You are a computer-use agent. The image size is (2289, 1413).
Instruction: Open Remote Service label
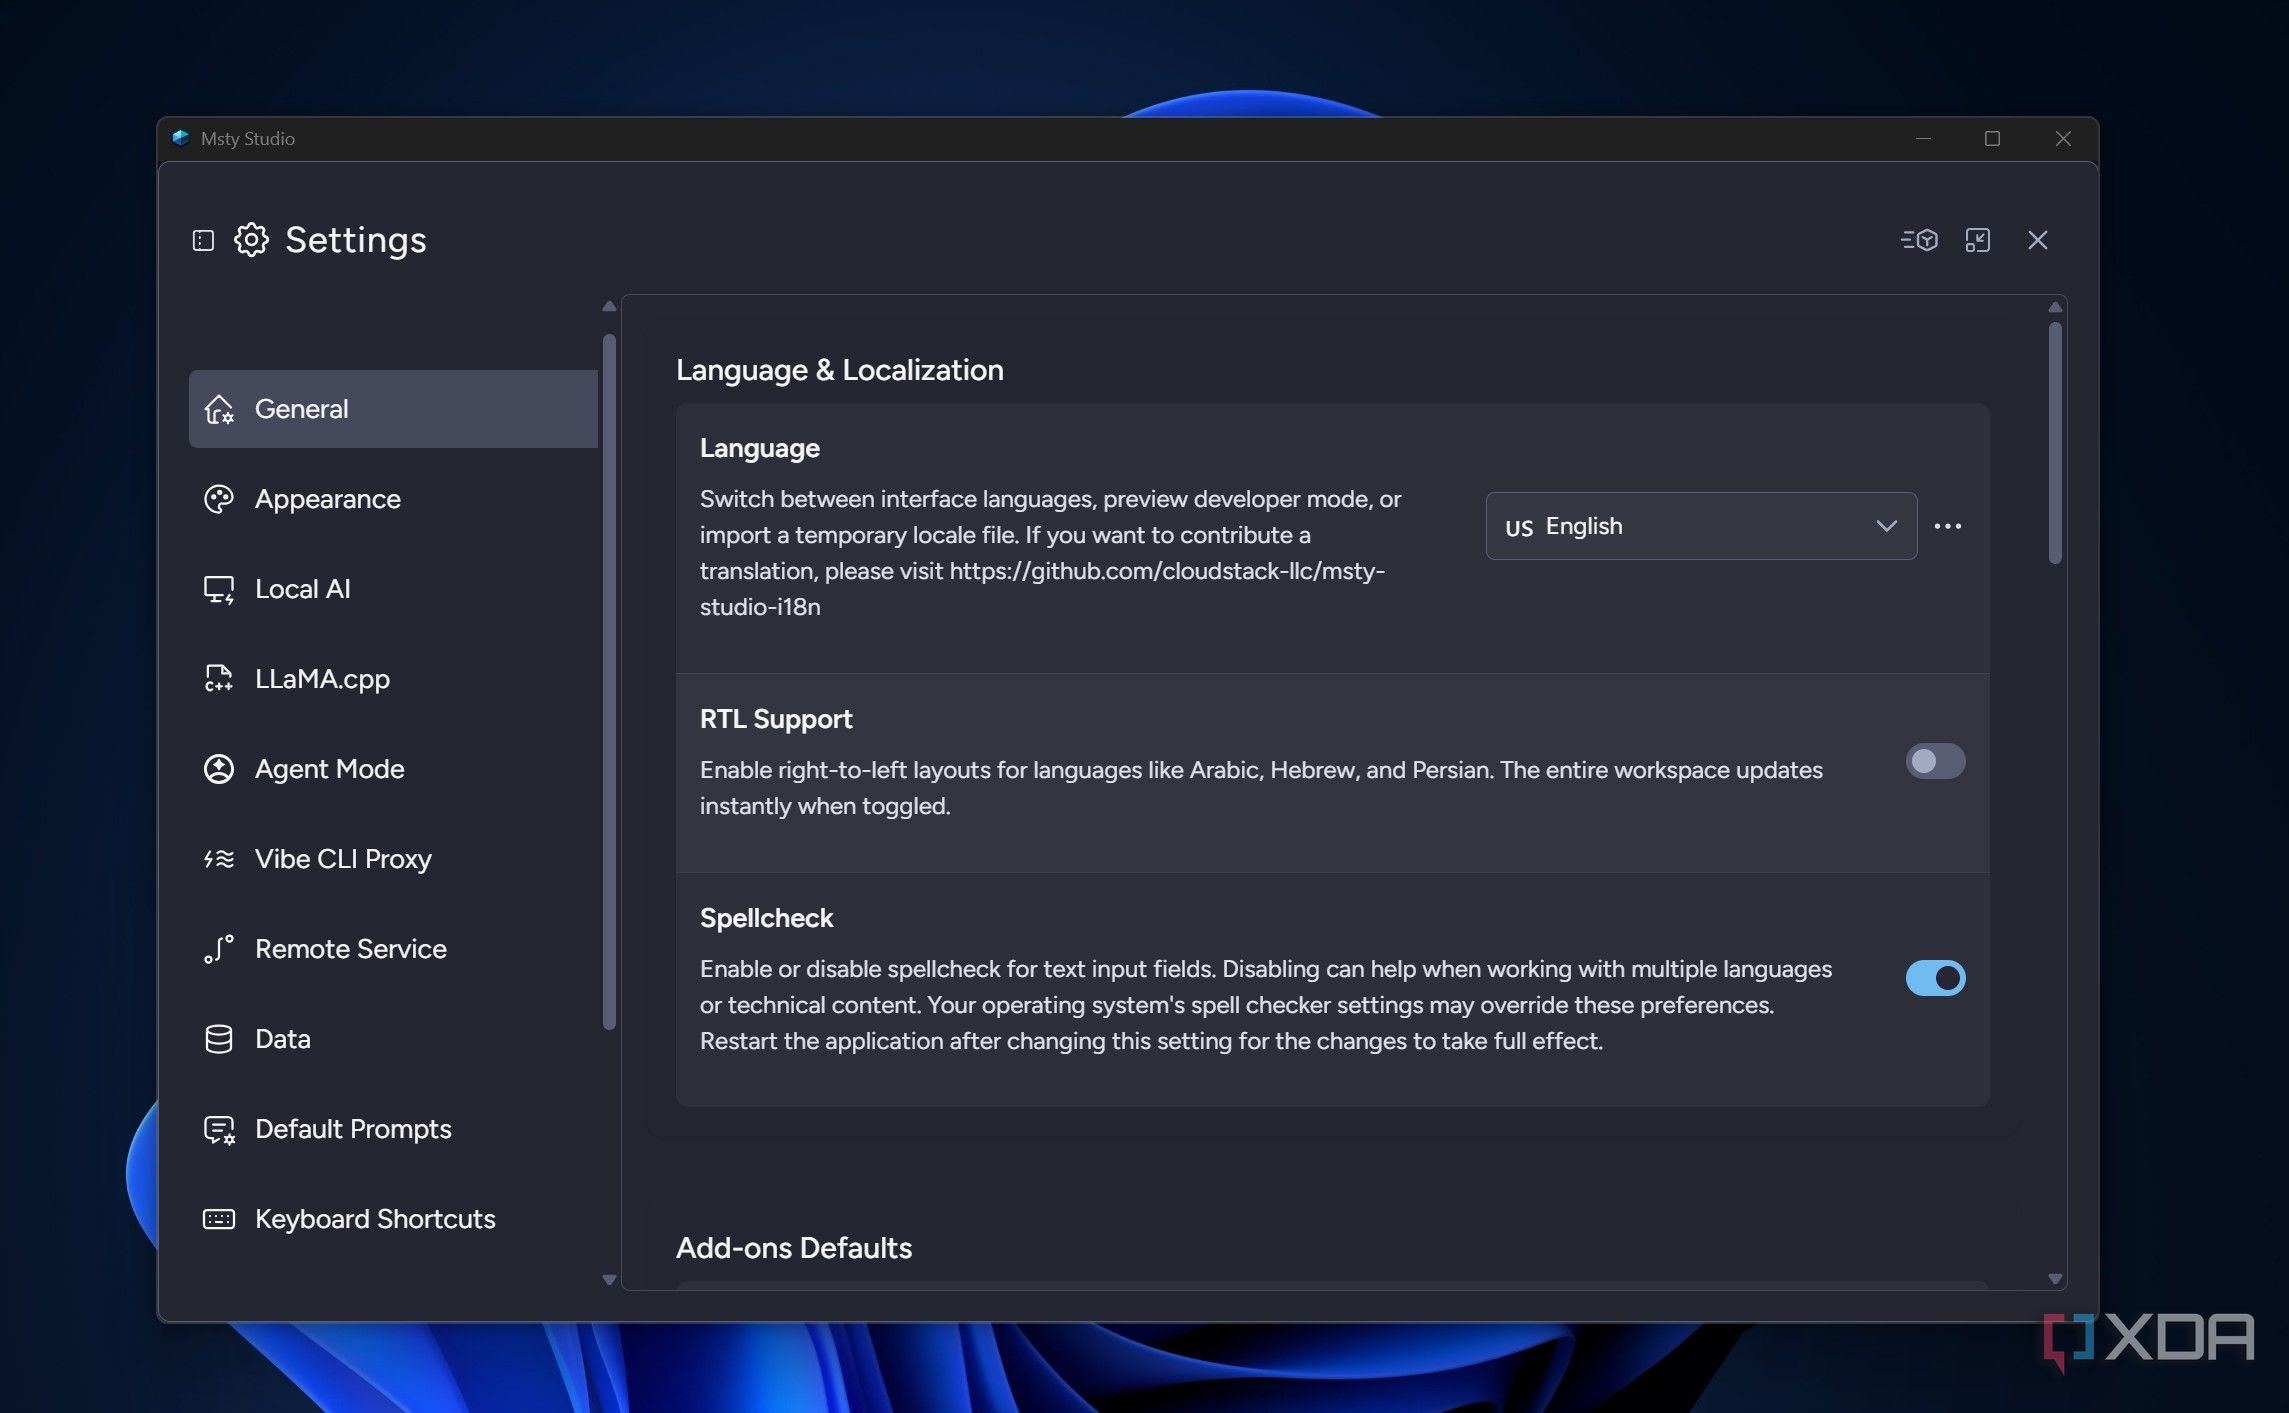pyautogui.click(x=351, y=949)
